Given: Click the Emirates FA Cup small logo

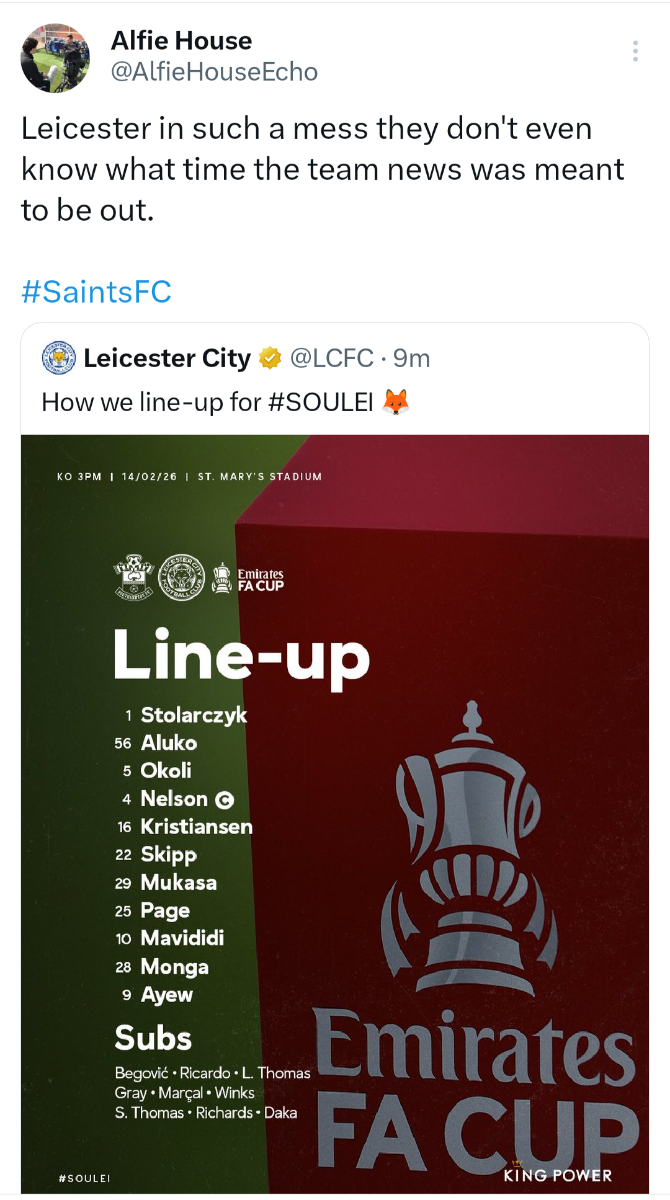Looking at the screenshot, I should click(x=250, y=577).
